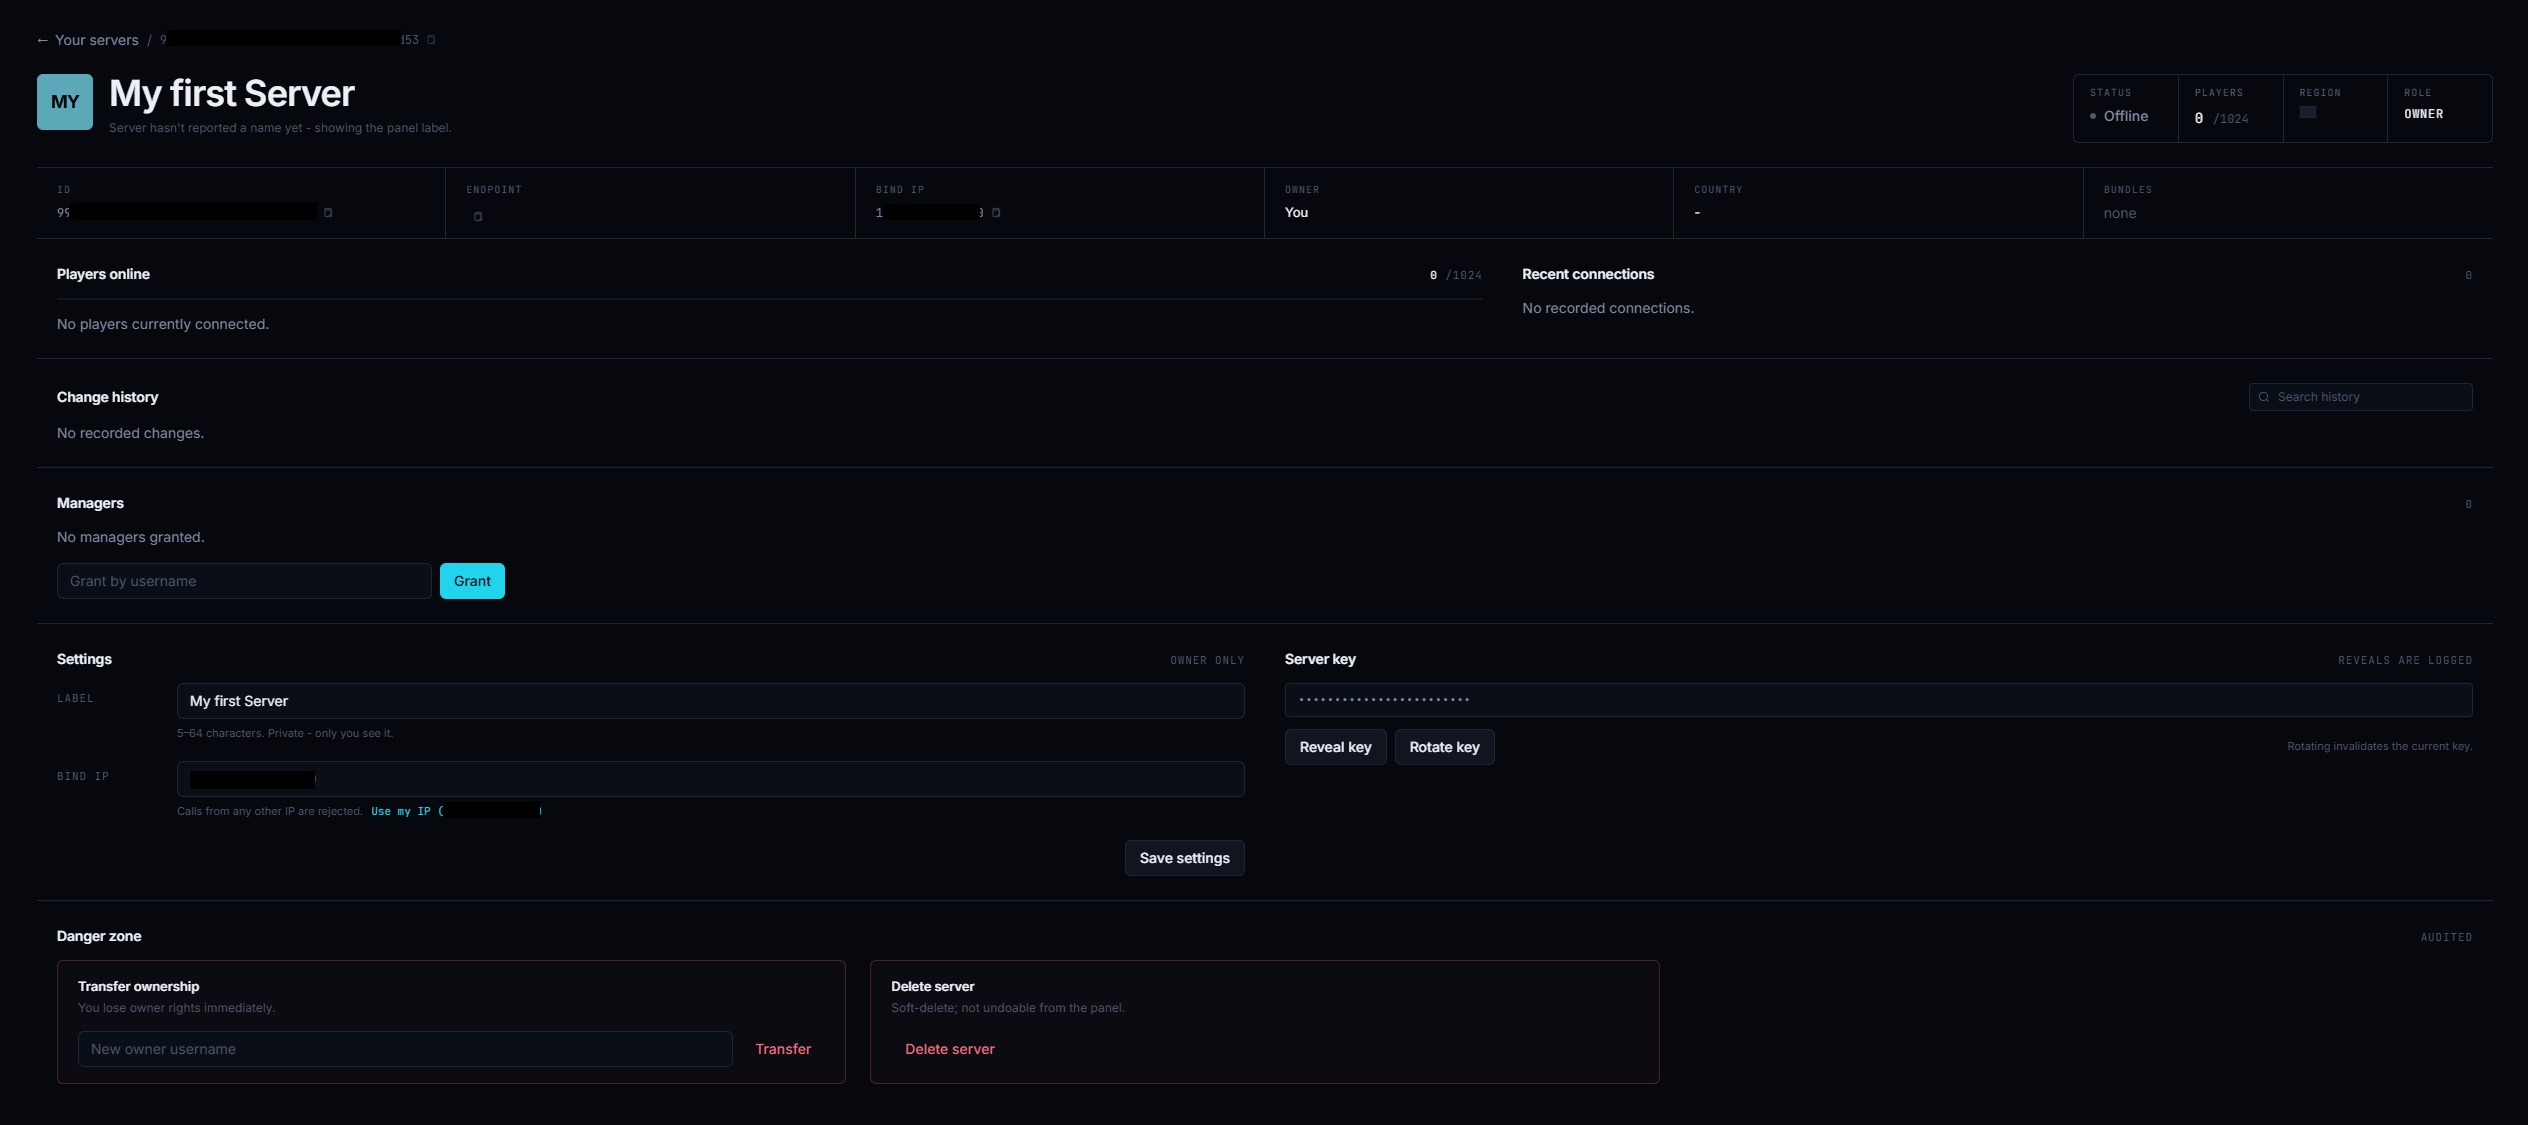This screenshot has height=1125, width=2528.
Task: Reveal the server key
Action: coord(1335,747)
